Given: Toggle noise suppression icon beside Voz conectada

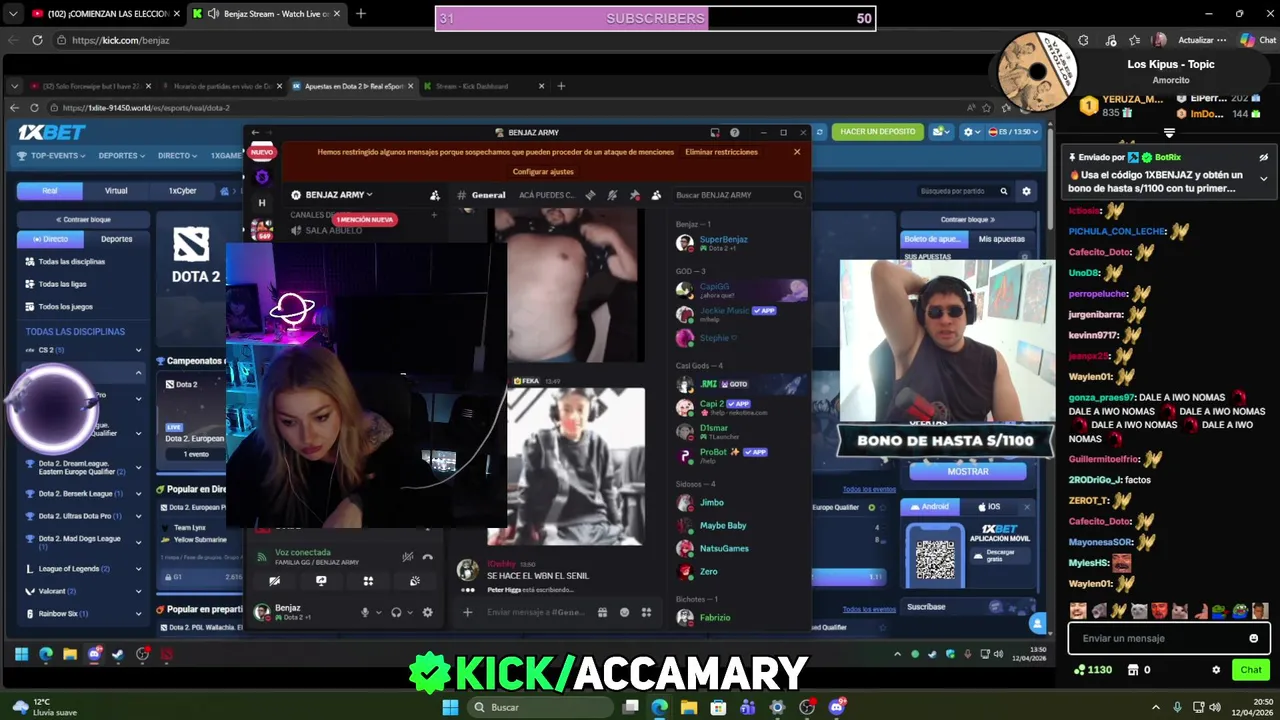Looking at the screenshot, I should tap(407, 557).
